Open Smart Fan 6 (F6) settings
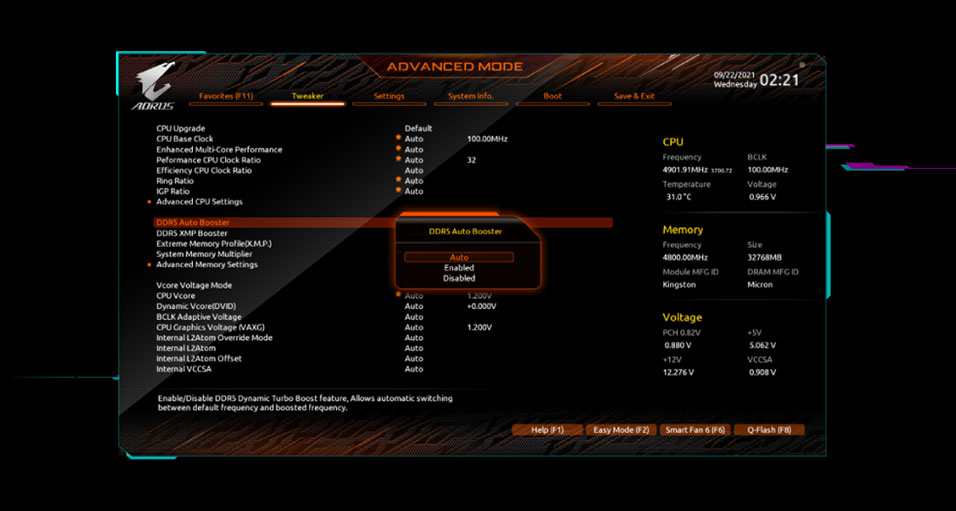The width and height of the screenshot is (956, 511). 694,430
